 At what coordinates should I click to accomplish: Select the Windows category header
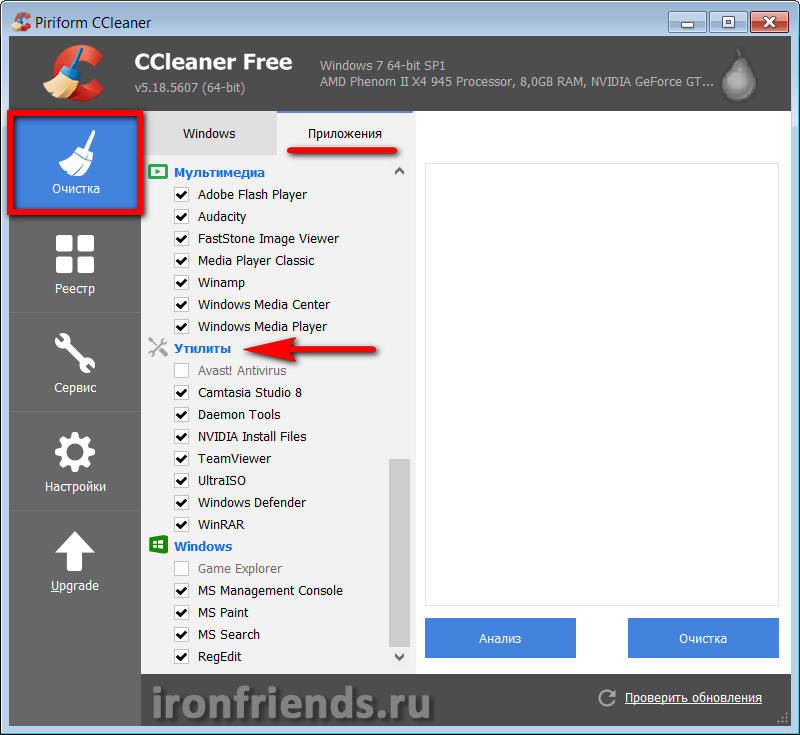pyautogui.click(x=203, y=546)
